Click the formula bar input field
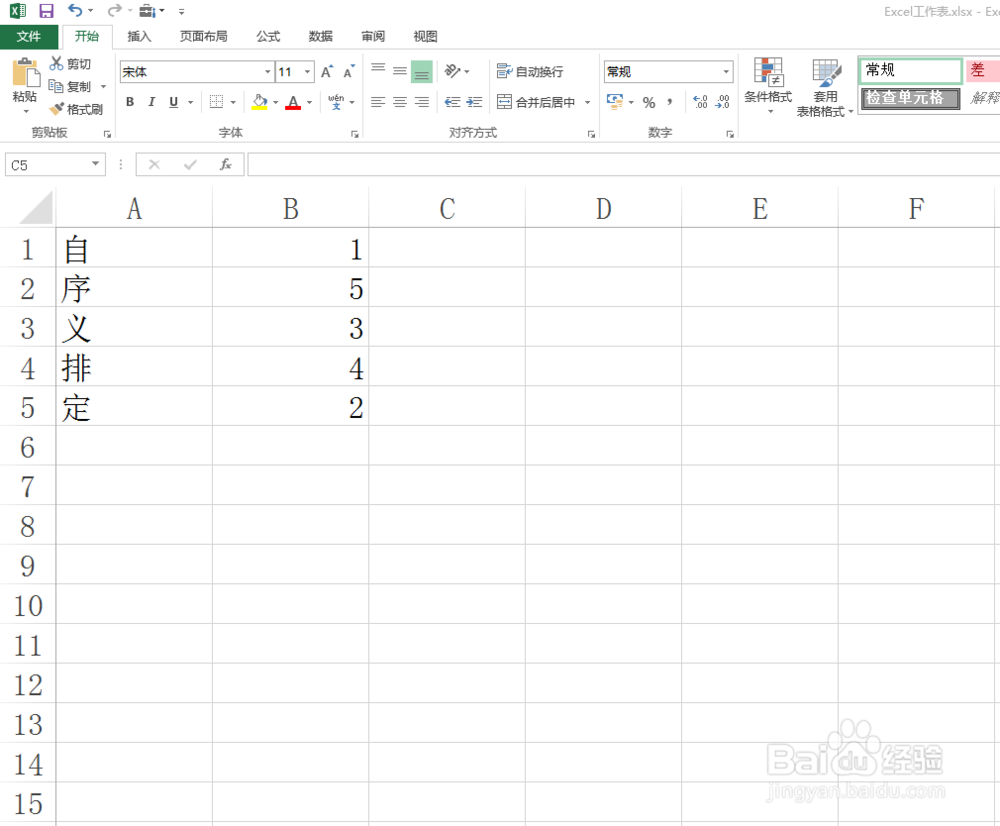Viewport: 1000px width, 826px height. (623, 165)
